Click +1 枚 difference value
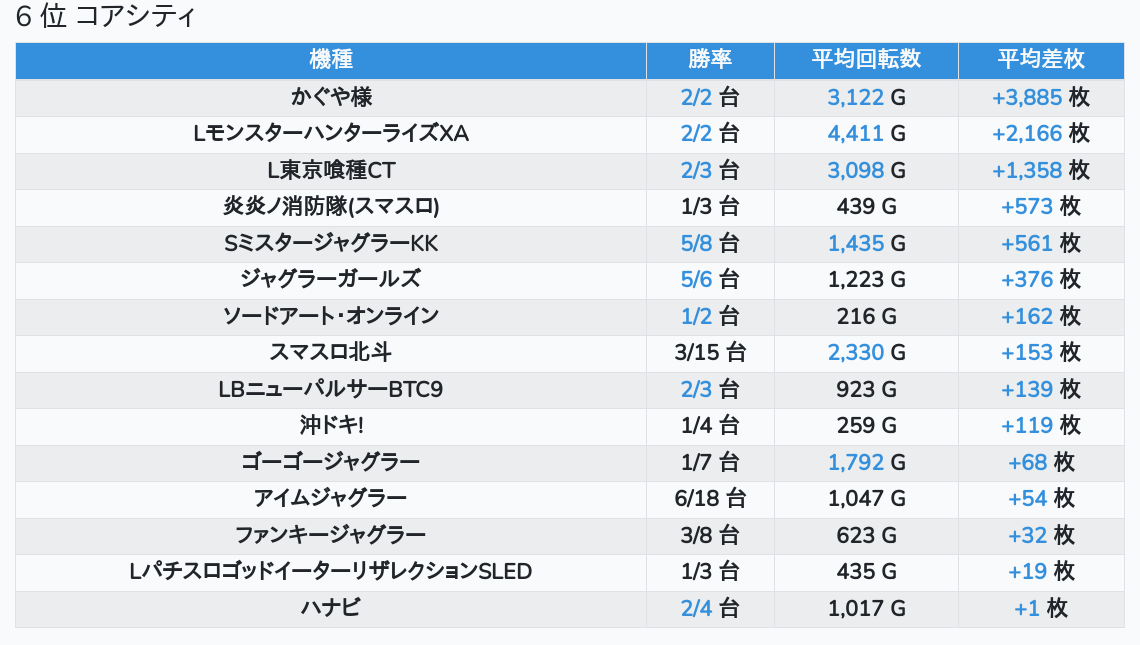Screen dimensions: 1140x645 pos(1040,608)
